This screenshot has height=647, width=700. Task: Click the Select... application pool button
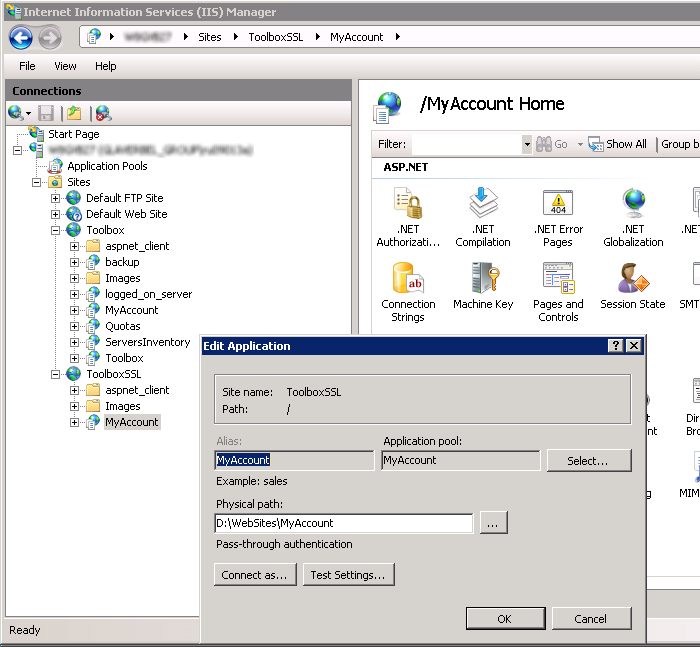pyautogui.click(x=589, y=460)
